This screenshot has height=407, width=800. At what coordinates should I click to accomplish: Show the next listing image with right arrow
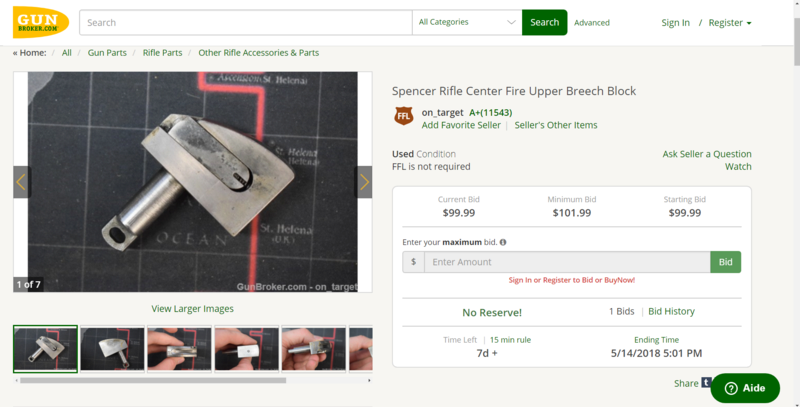click(363, 182)
